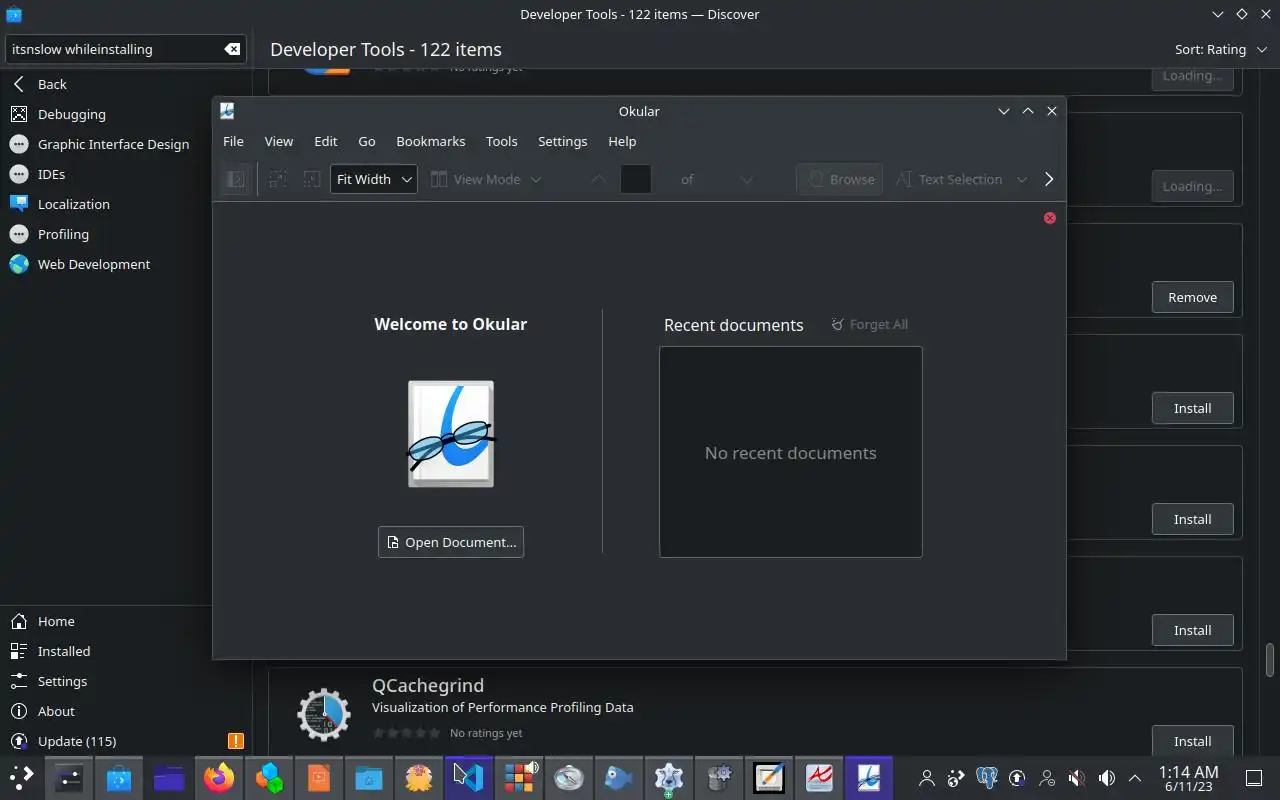Select the Debugging category
The height and width of the screenshot is (800, 1280).
(x=126, y=114)
